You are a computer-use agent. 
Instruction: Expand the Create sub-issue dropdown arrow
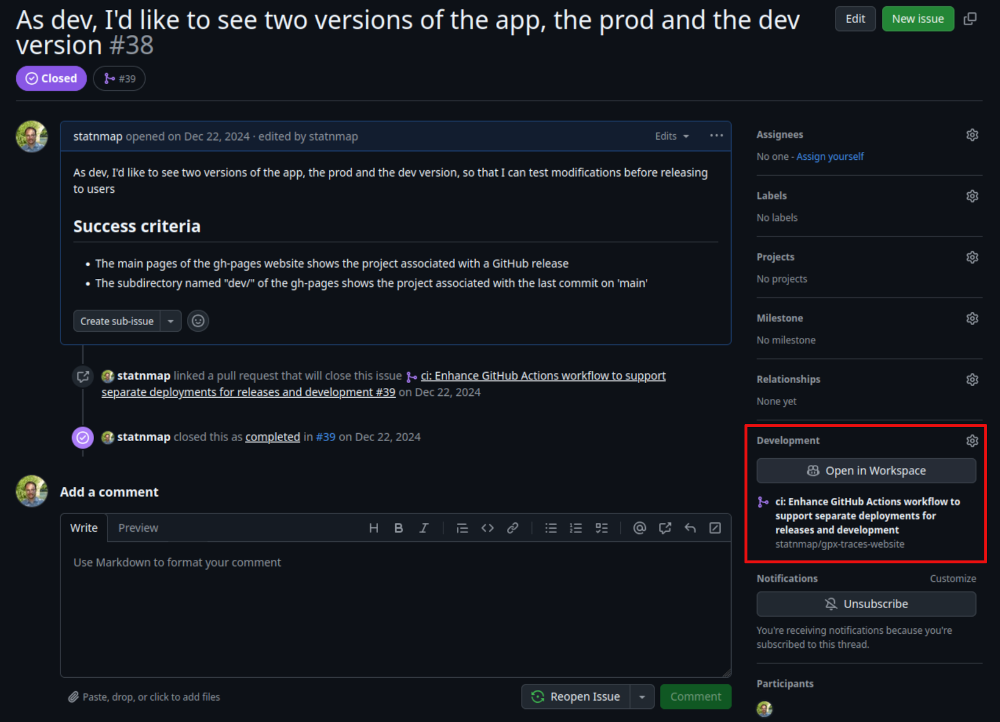[x=171, y=321]
